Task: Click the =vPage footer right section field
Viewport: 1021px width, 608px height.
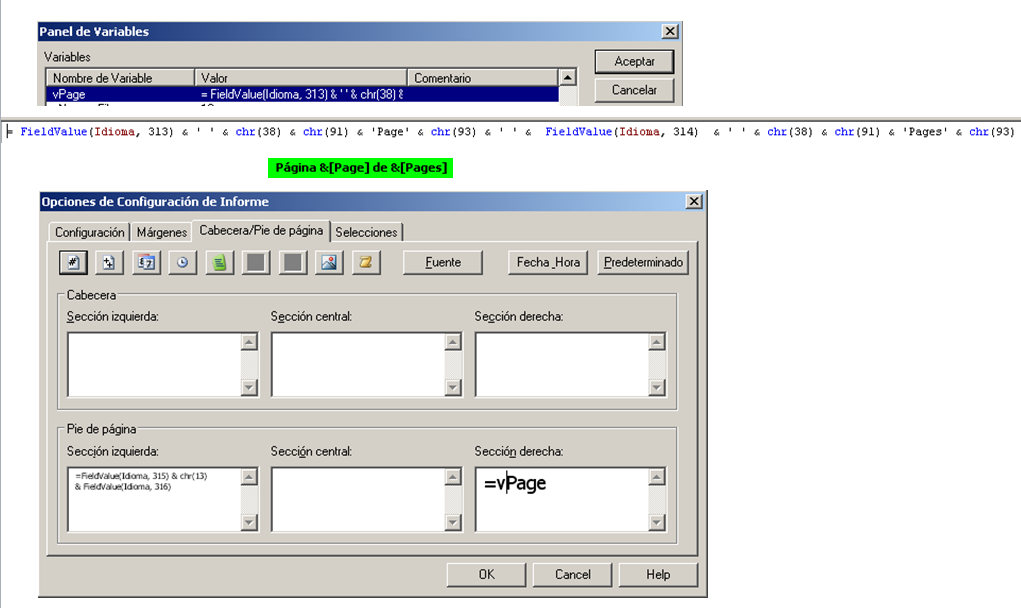Action: point(562,499)
